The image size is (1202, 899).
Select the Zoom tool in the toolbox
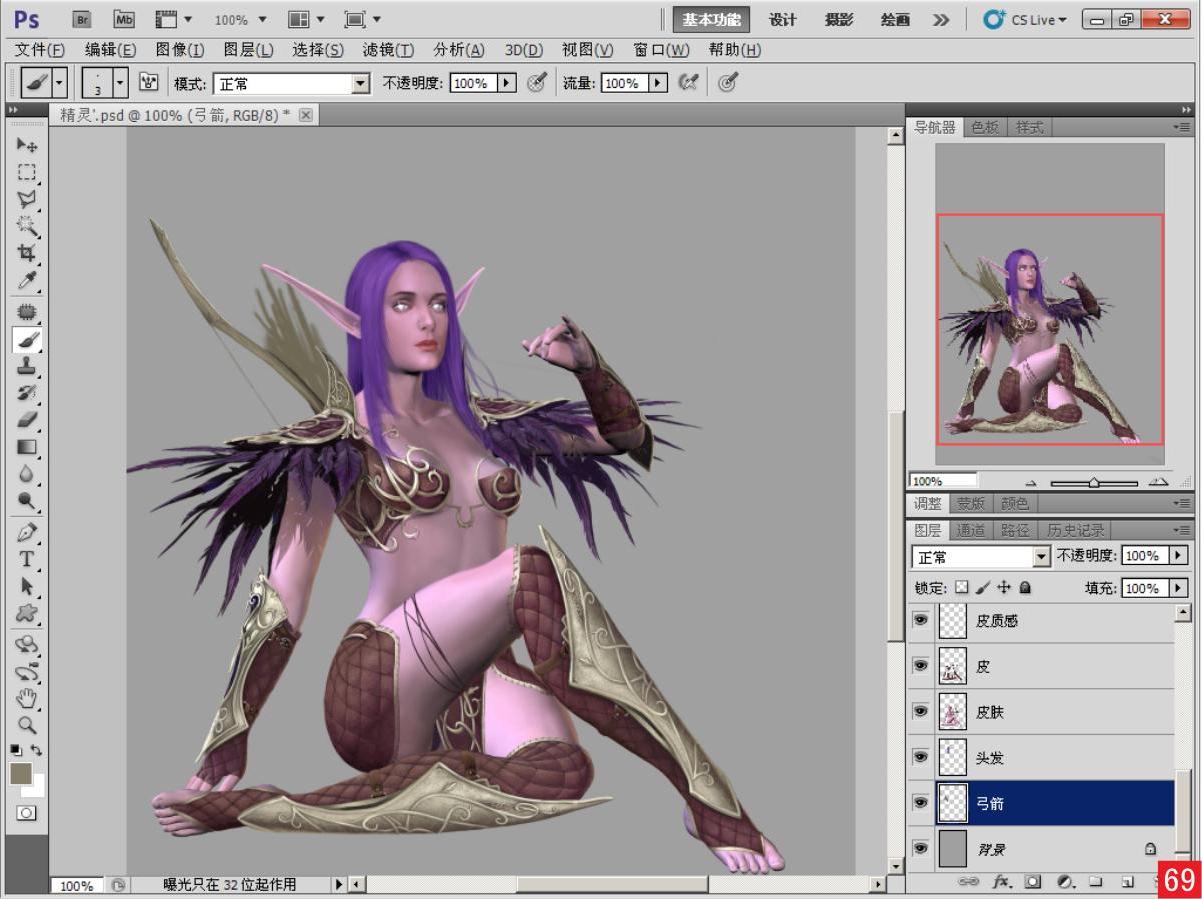27,725
